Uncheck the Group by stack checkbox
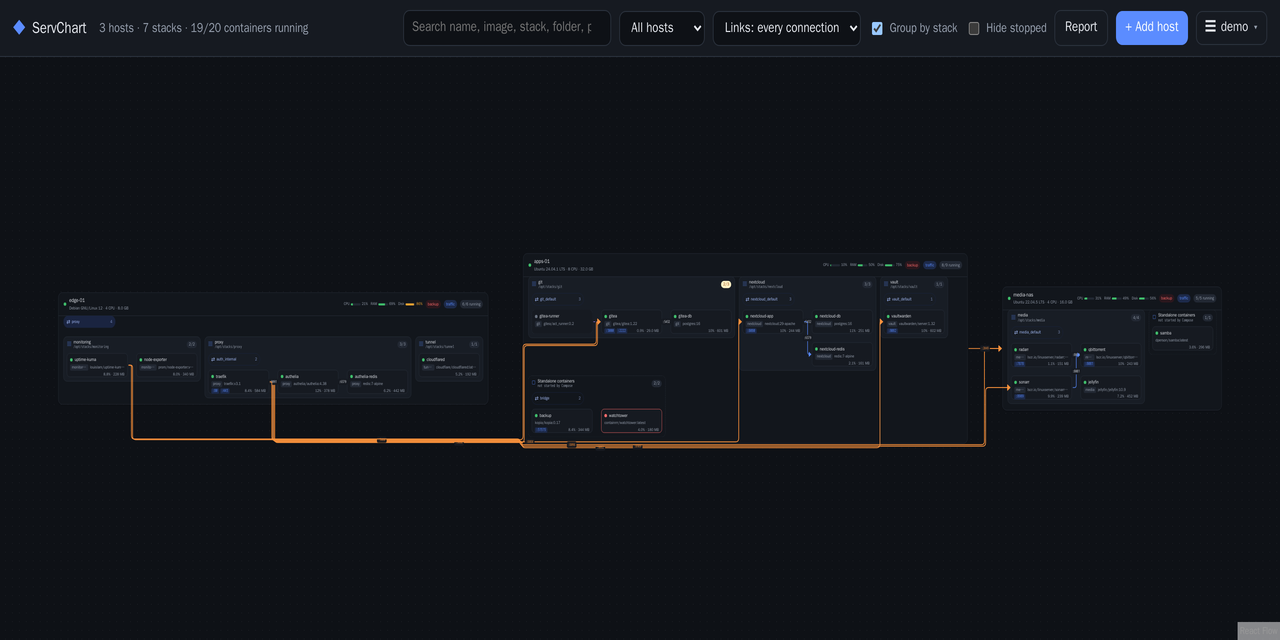 (x=877, y=28)
